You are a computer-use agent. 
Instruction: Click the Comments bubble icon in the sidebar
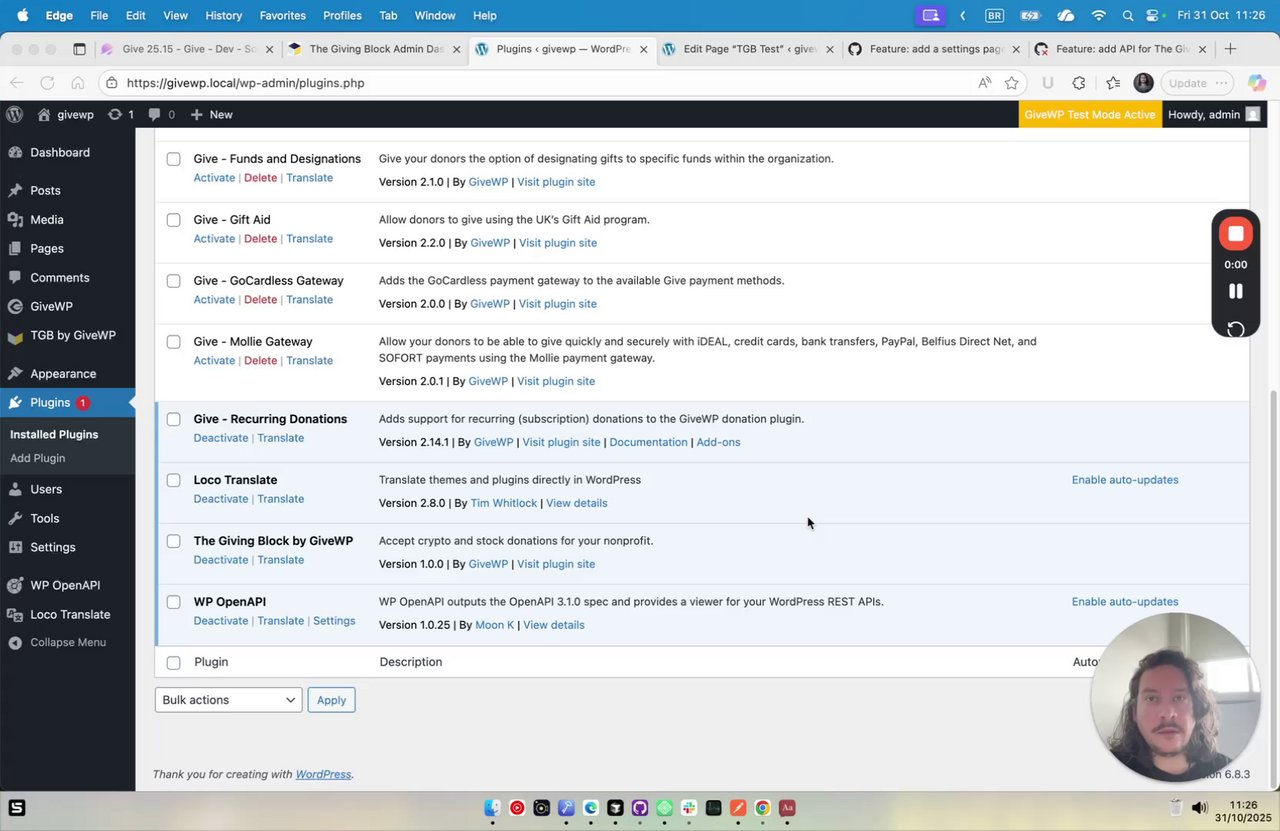point(15,277)
